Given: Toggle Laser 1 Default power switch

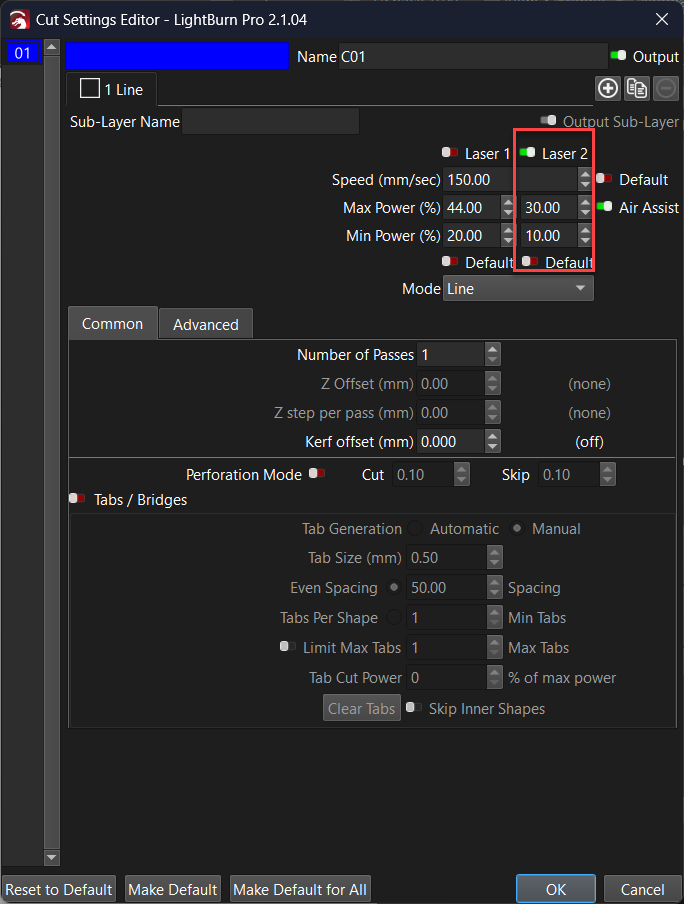Looking at the screenshot, I should 450,261.
